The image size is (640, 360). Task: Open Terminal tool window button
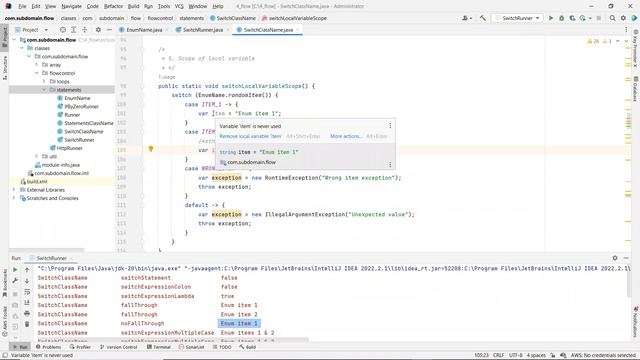[x=159, y=347]
